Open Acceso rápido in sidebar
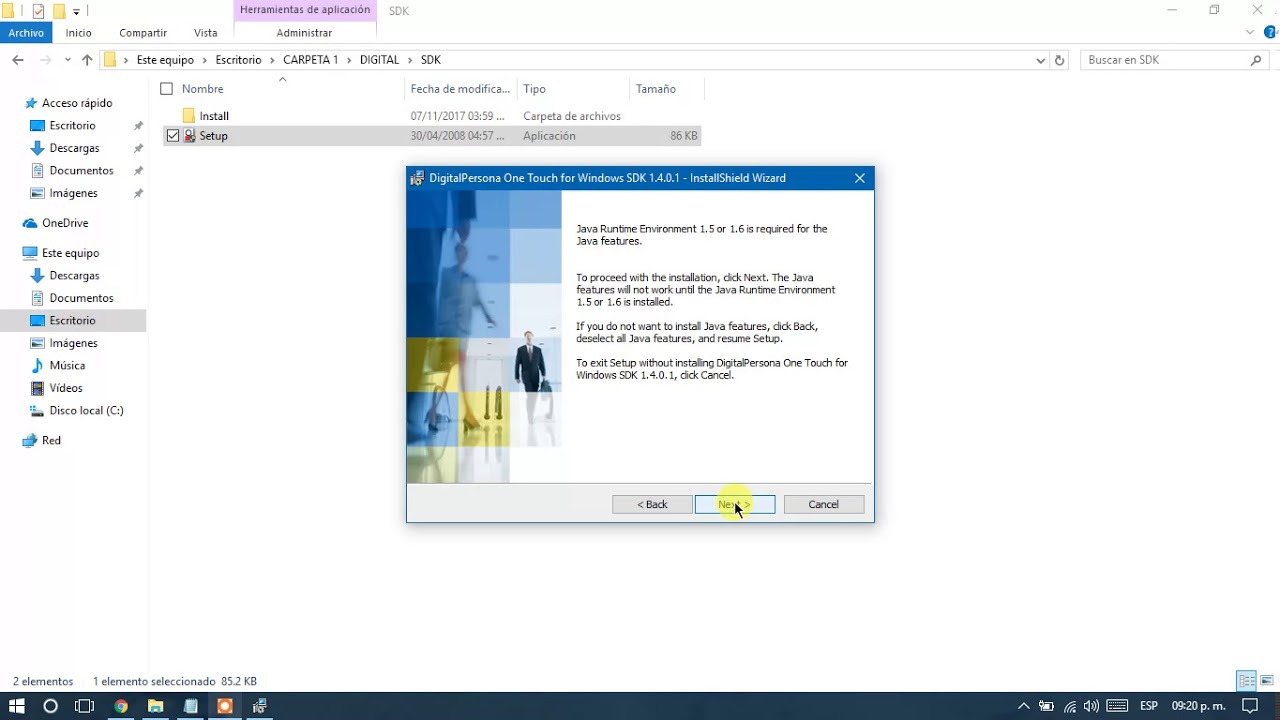Image resolution: width=1280 pixels, height=720 pixels. click(77, 103)
